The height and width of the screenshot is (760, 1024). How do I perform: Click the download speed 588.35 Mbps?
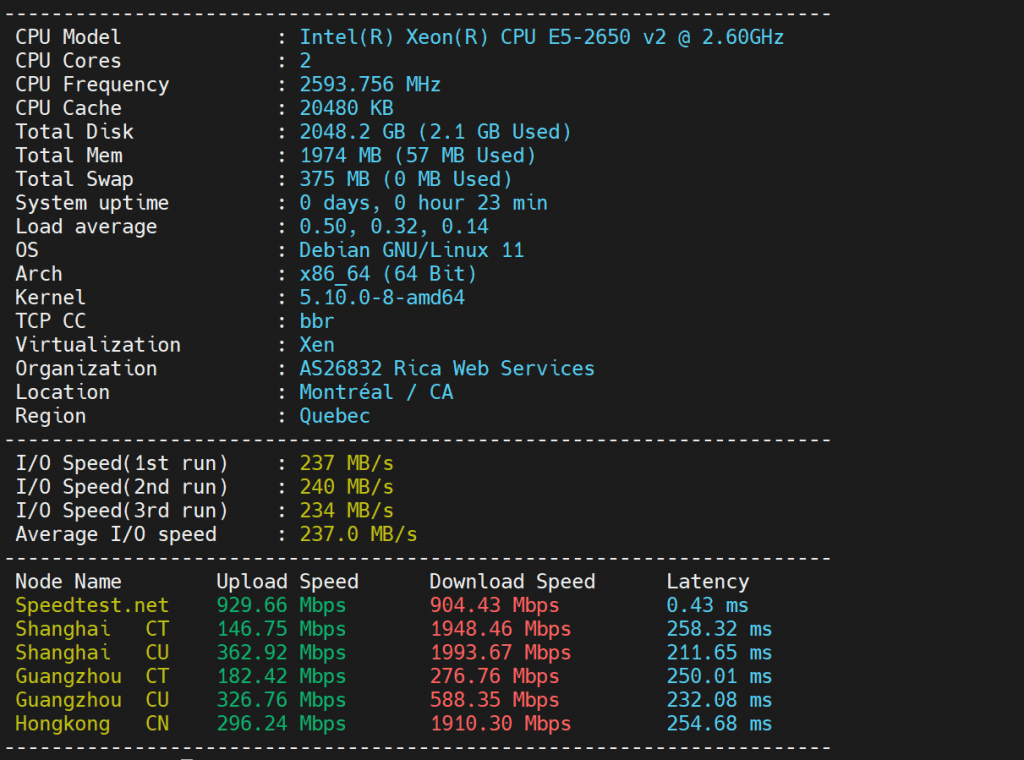(494, 700)
